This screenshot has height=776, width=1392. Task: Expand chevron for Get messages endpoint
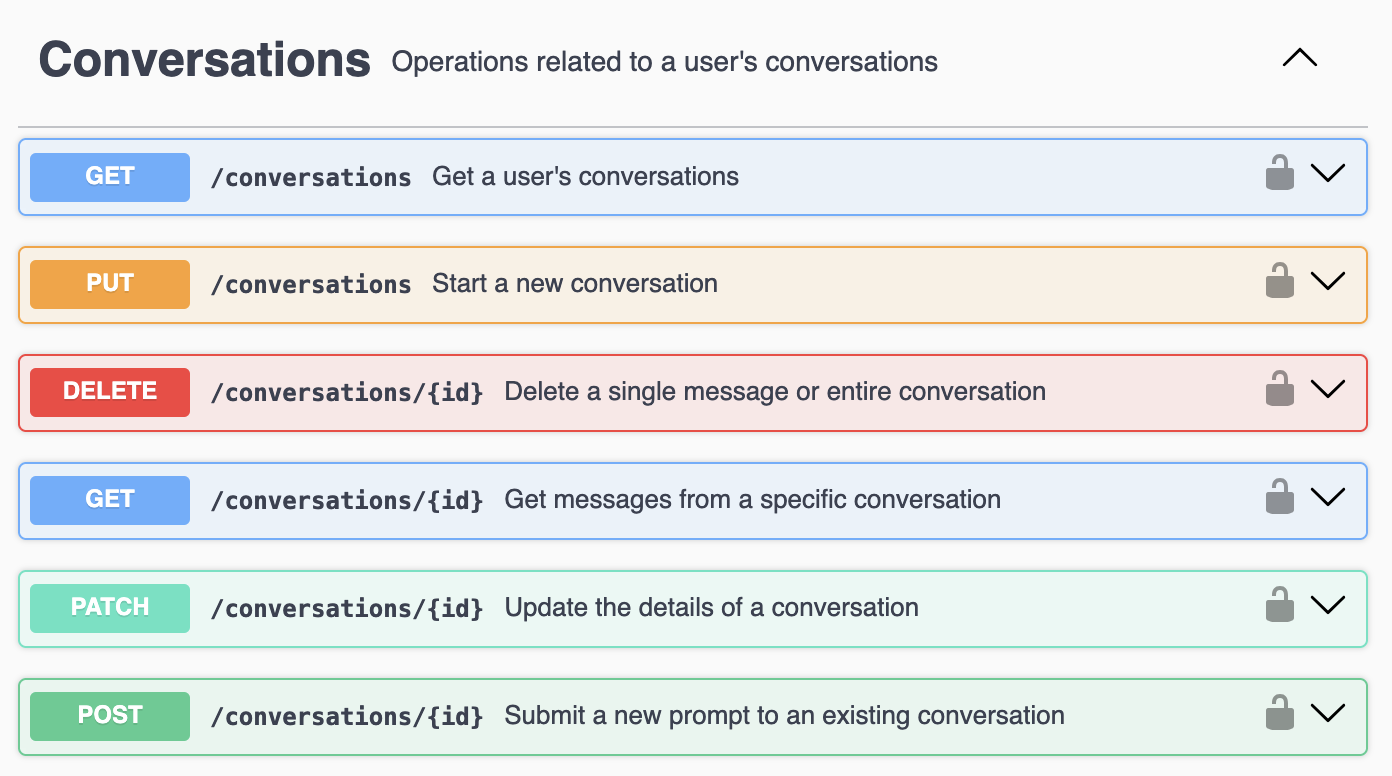1328,498
